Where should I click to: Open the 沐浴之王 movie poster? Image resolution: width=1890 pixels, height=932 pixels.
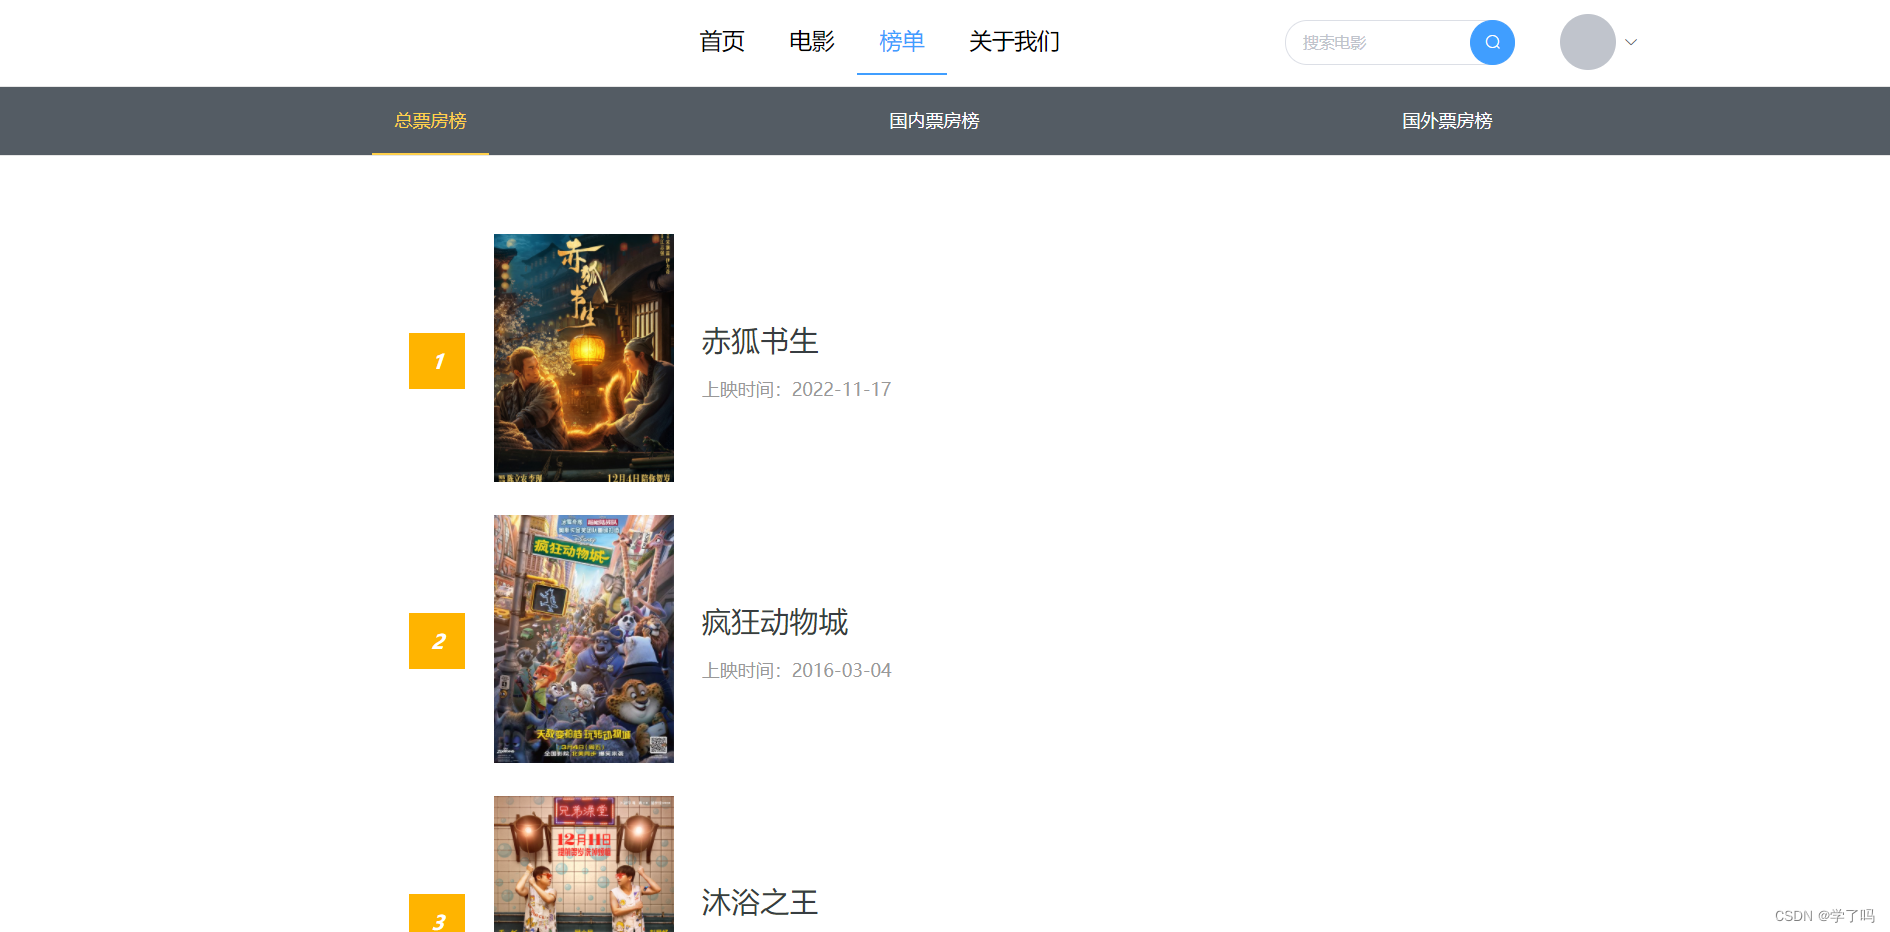tap(584, 864)
